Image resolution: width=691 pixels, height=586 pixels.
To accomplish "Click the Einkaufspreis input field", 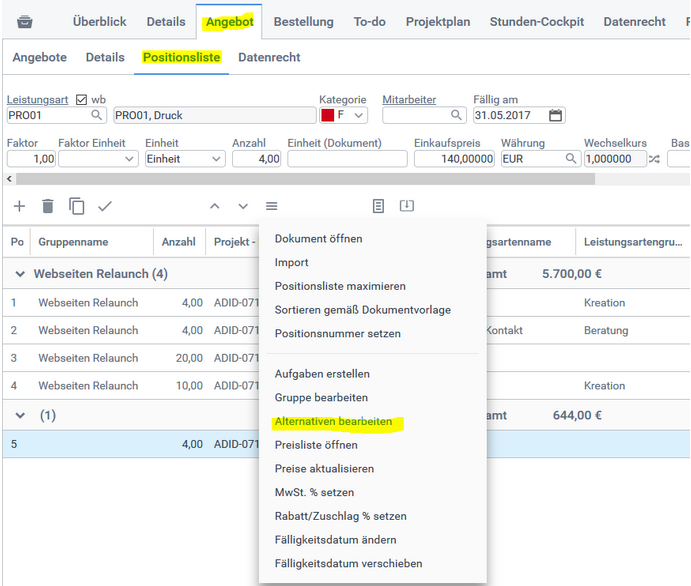I will click(x=454, y=159).
